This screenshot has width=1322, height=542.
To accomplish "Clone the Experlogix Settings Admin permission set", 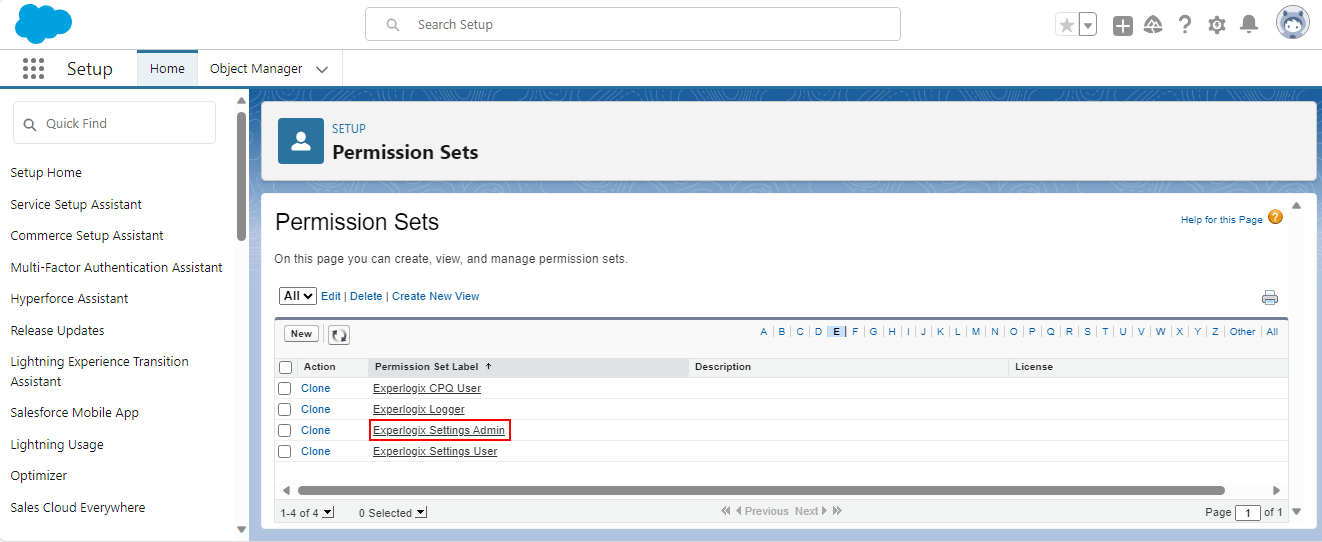I will [316, 430].
